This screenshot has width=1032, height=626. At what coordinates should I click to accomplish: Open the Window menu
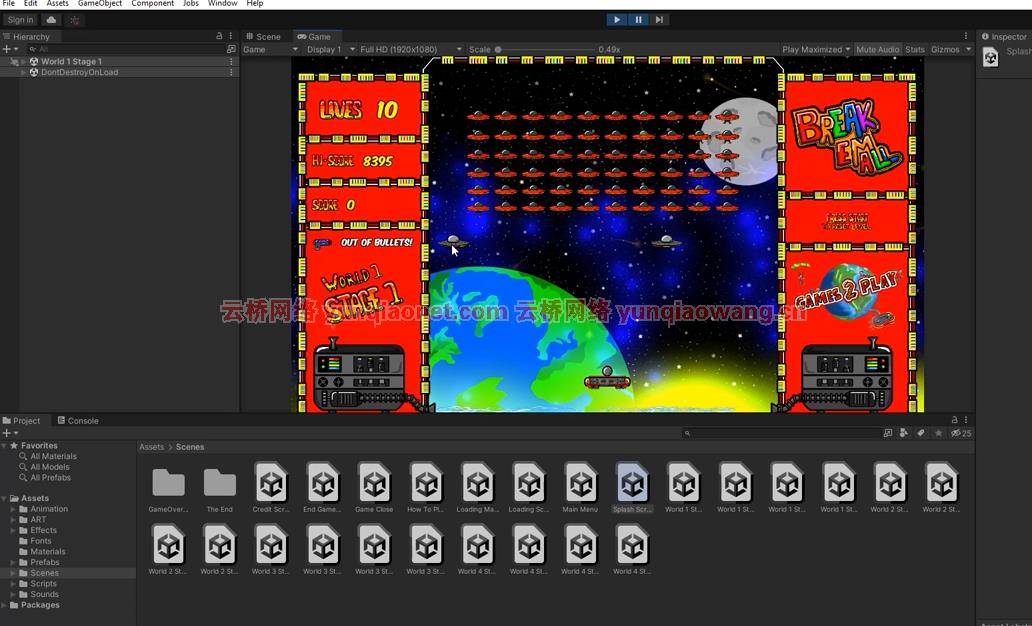(222, 3)
